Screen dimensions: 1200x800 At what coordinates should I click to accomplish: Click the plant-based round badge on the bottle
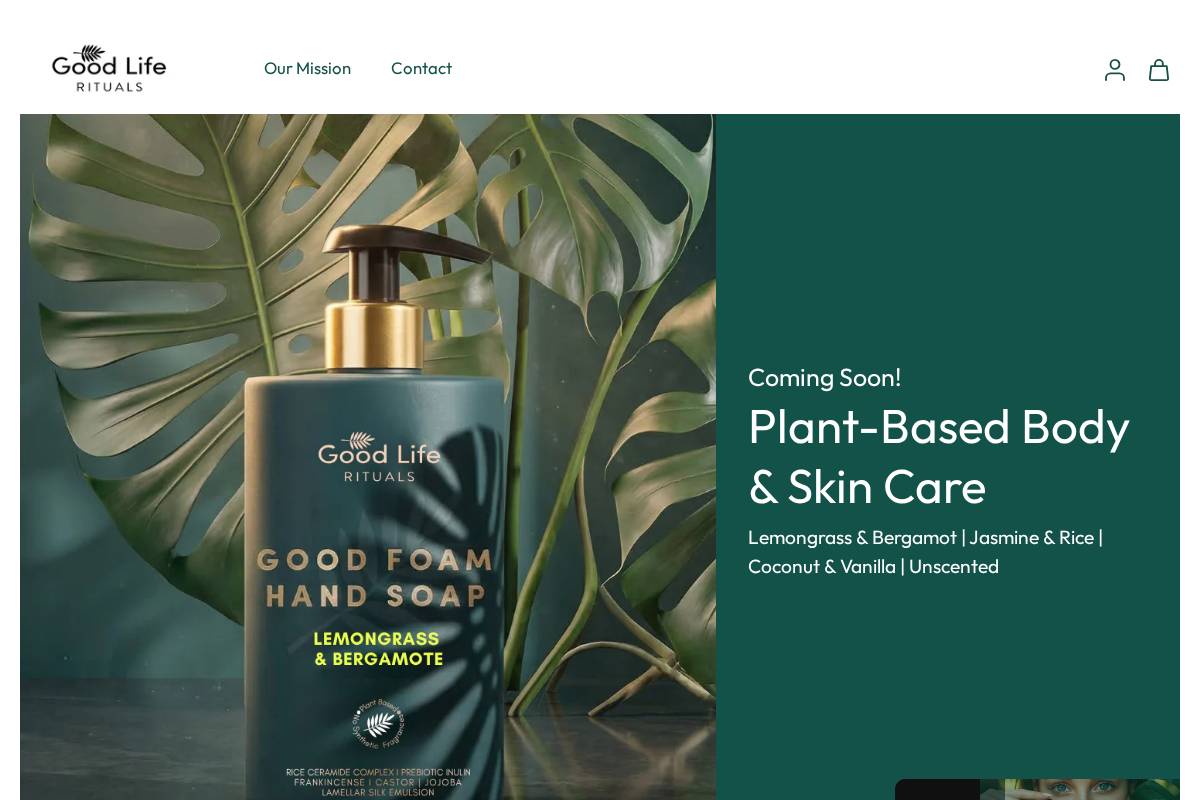click(x=378, y=725)
